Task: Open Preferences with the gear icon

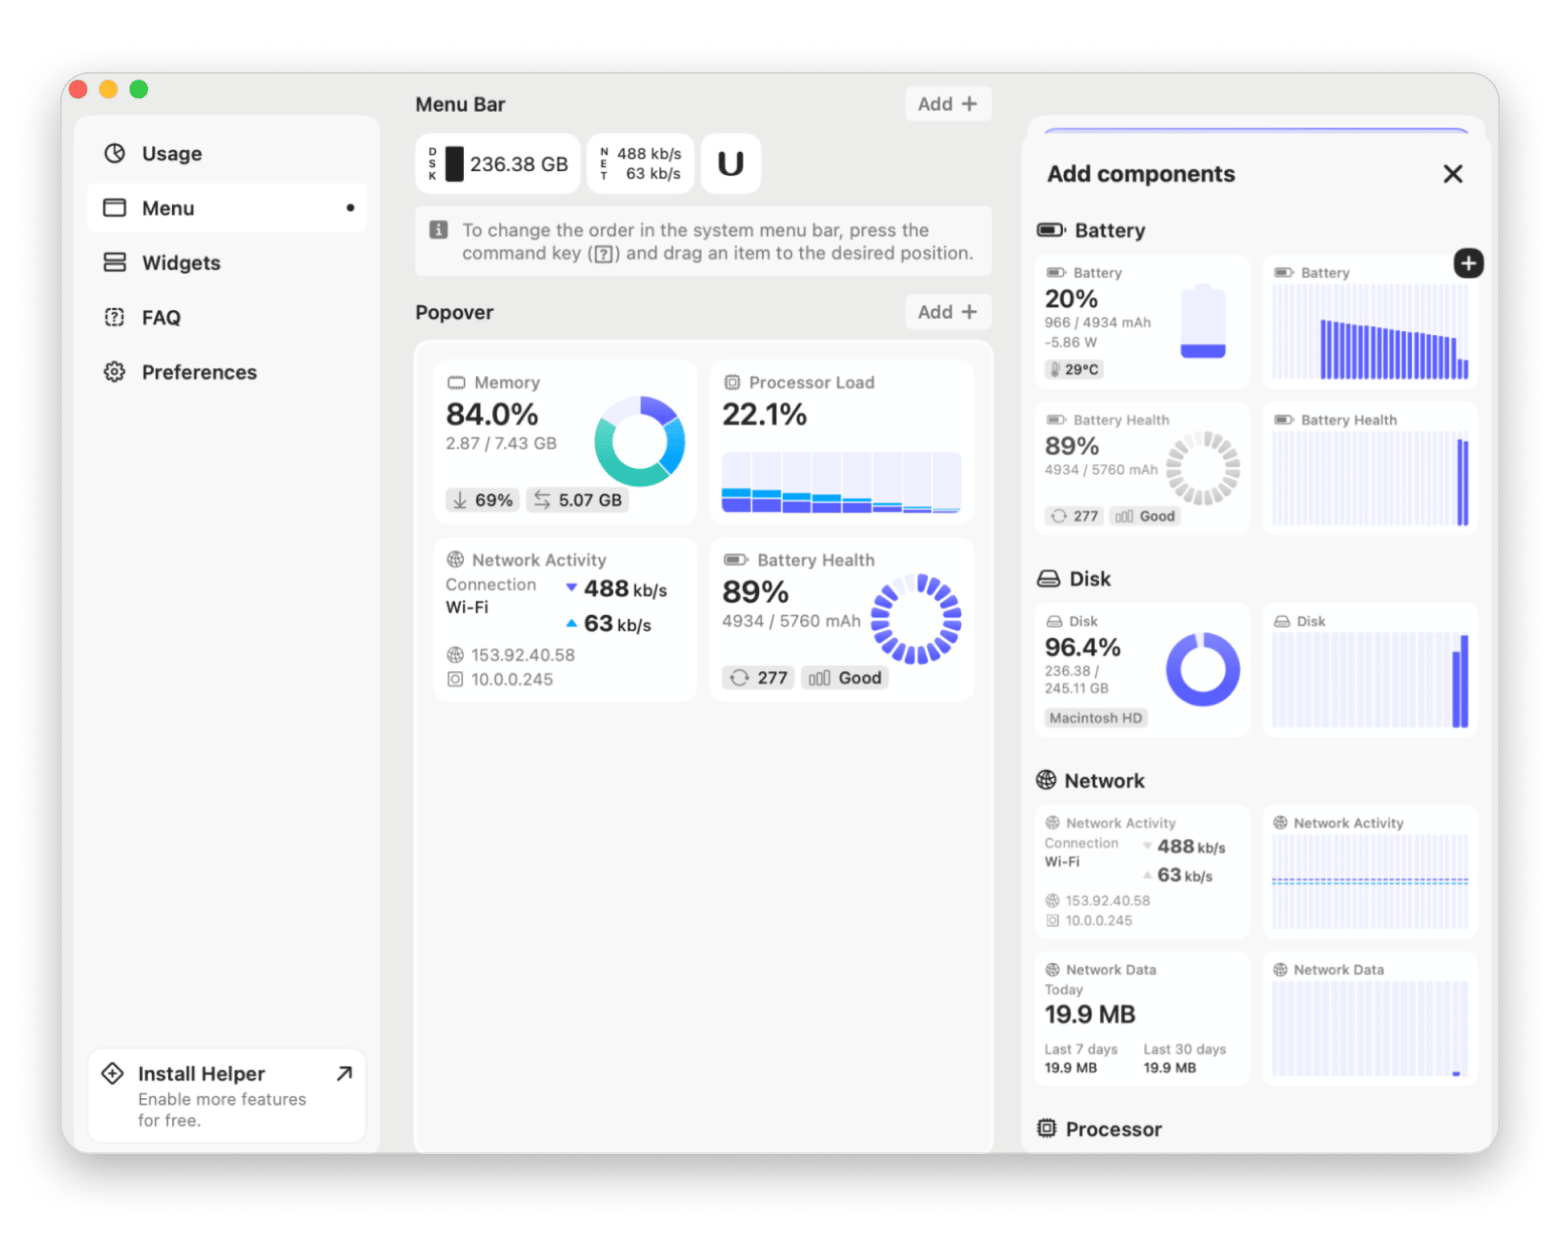Action: coord(115,372)
